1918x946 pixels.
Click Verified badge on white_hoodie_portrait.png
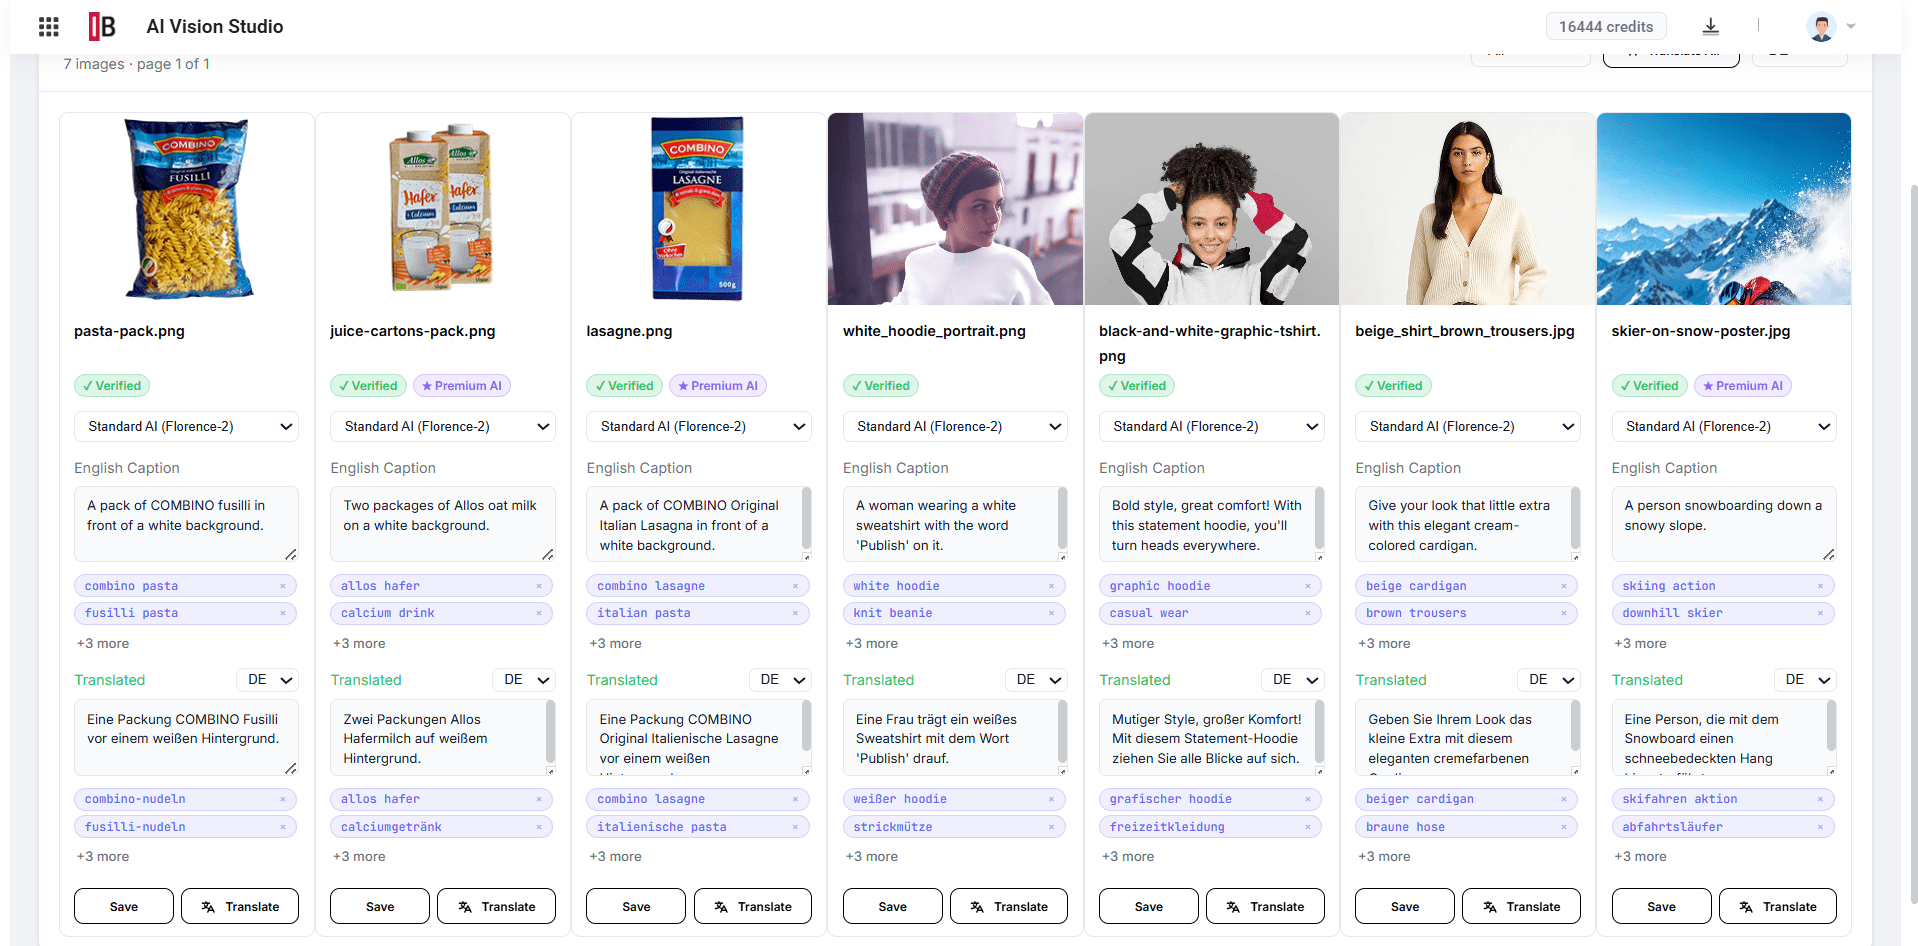click(x=881, y=386)
